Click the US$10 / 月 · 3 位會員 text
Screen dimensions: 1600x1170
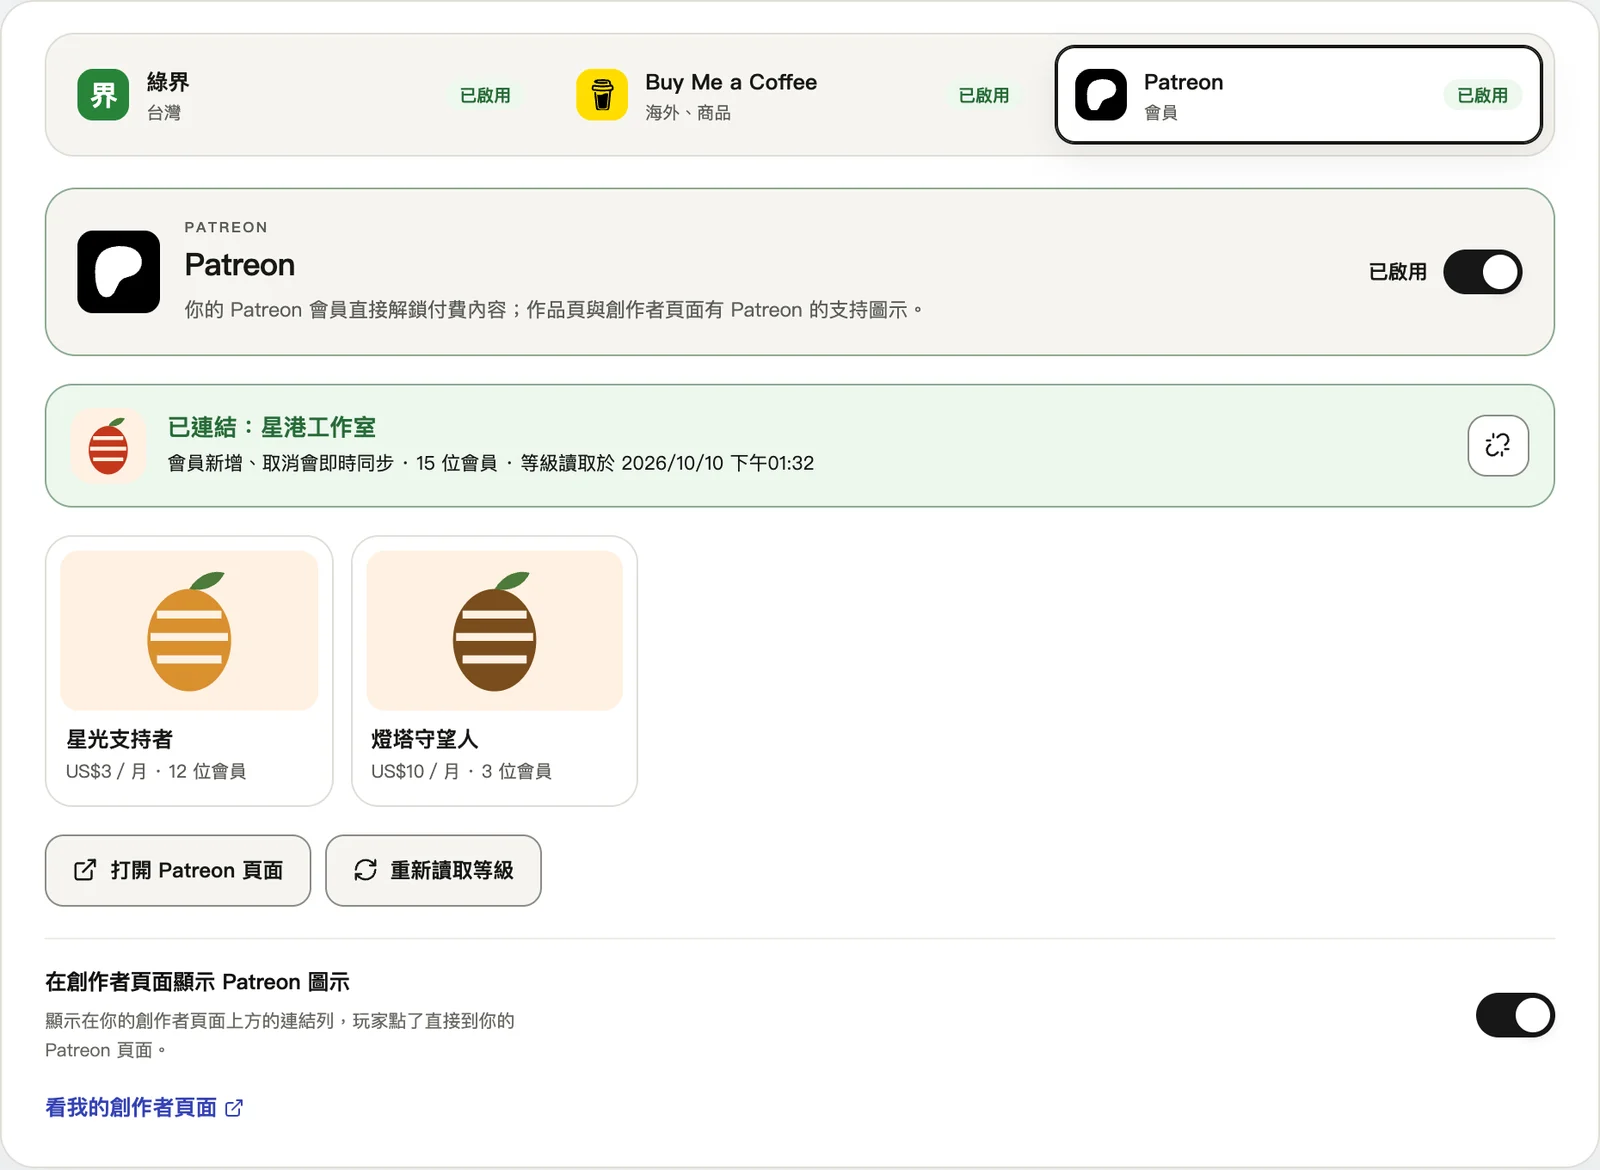pyautogui.click(x=461, y=771)
